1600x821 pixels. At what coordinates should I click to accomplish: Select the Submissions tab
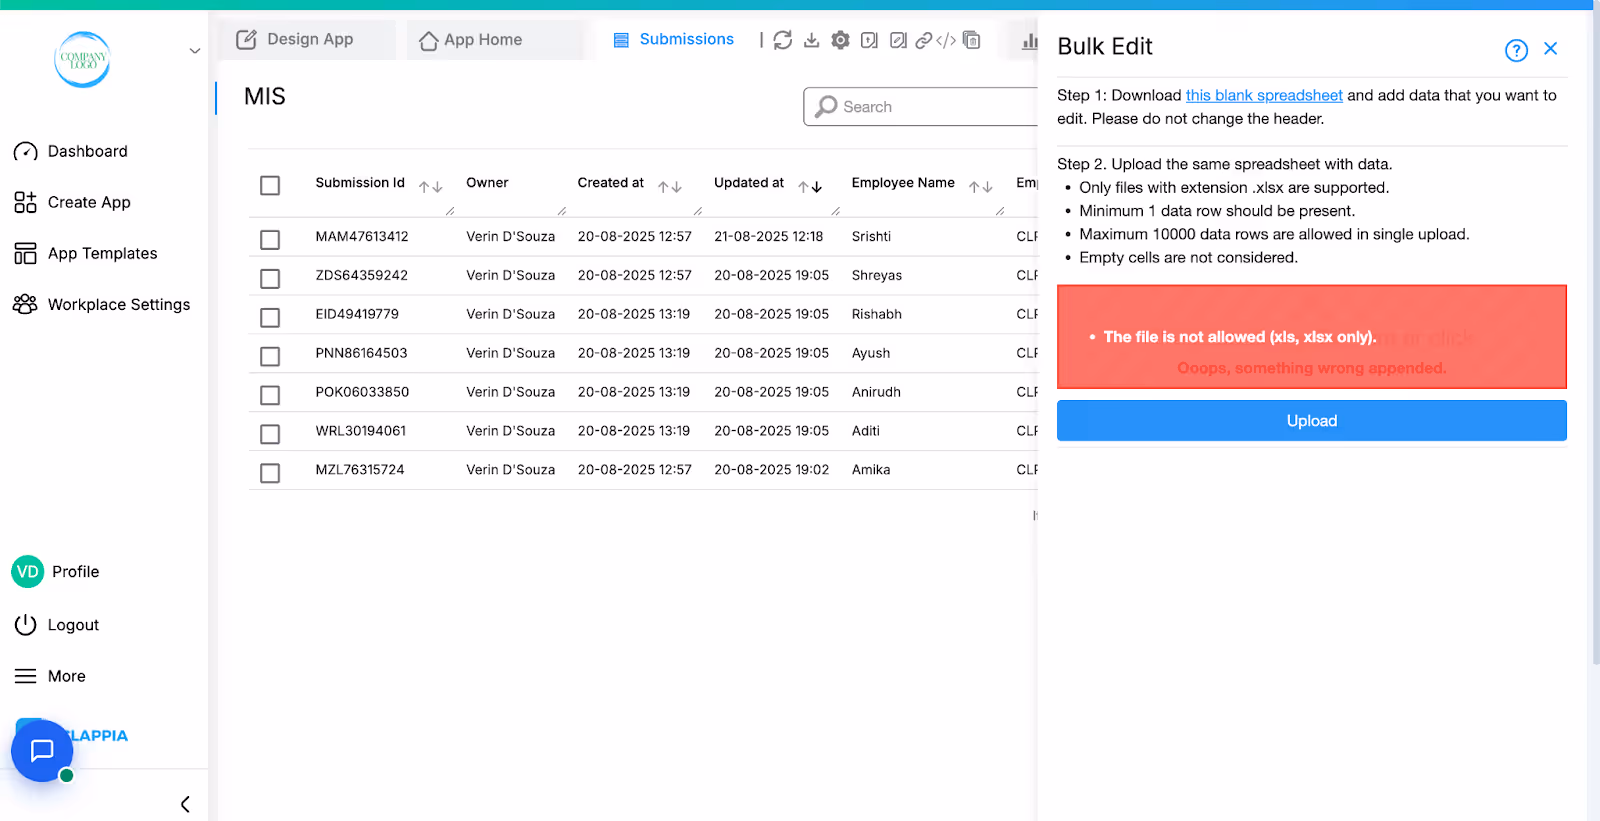[x=673, y=39]
